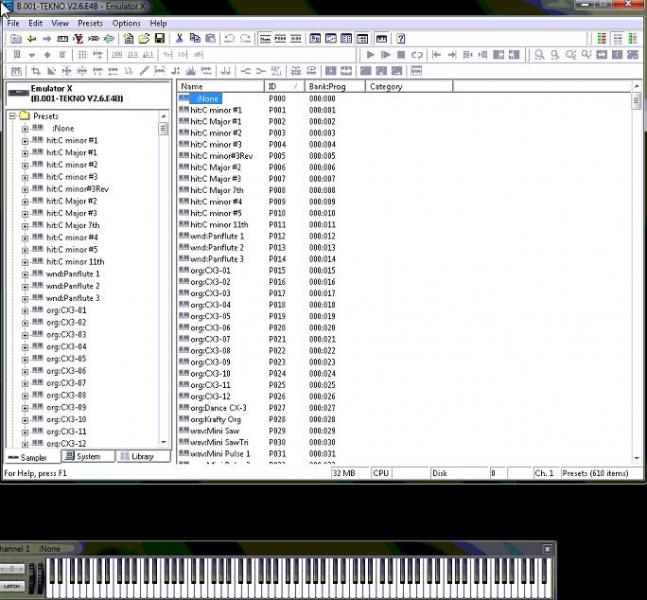647x600 pixels.
Task: Toggle list view sorted by Name
Action: (x=265, y=39)
